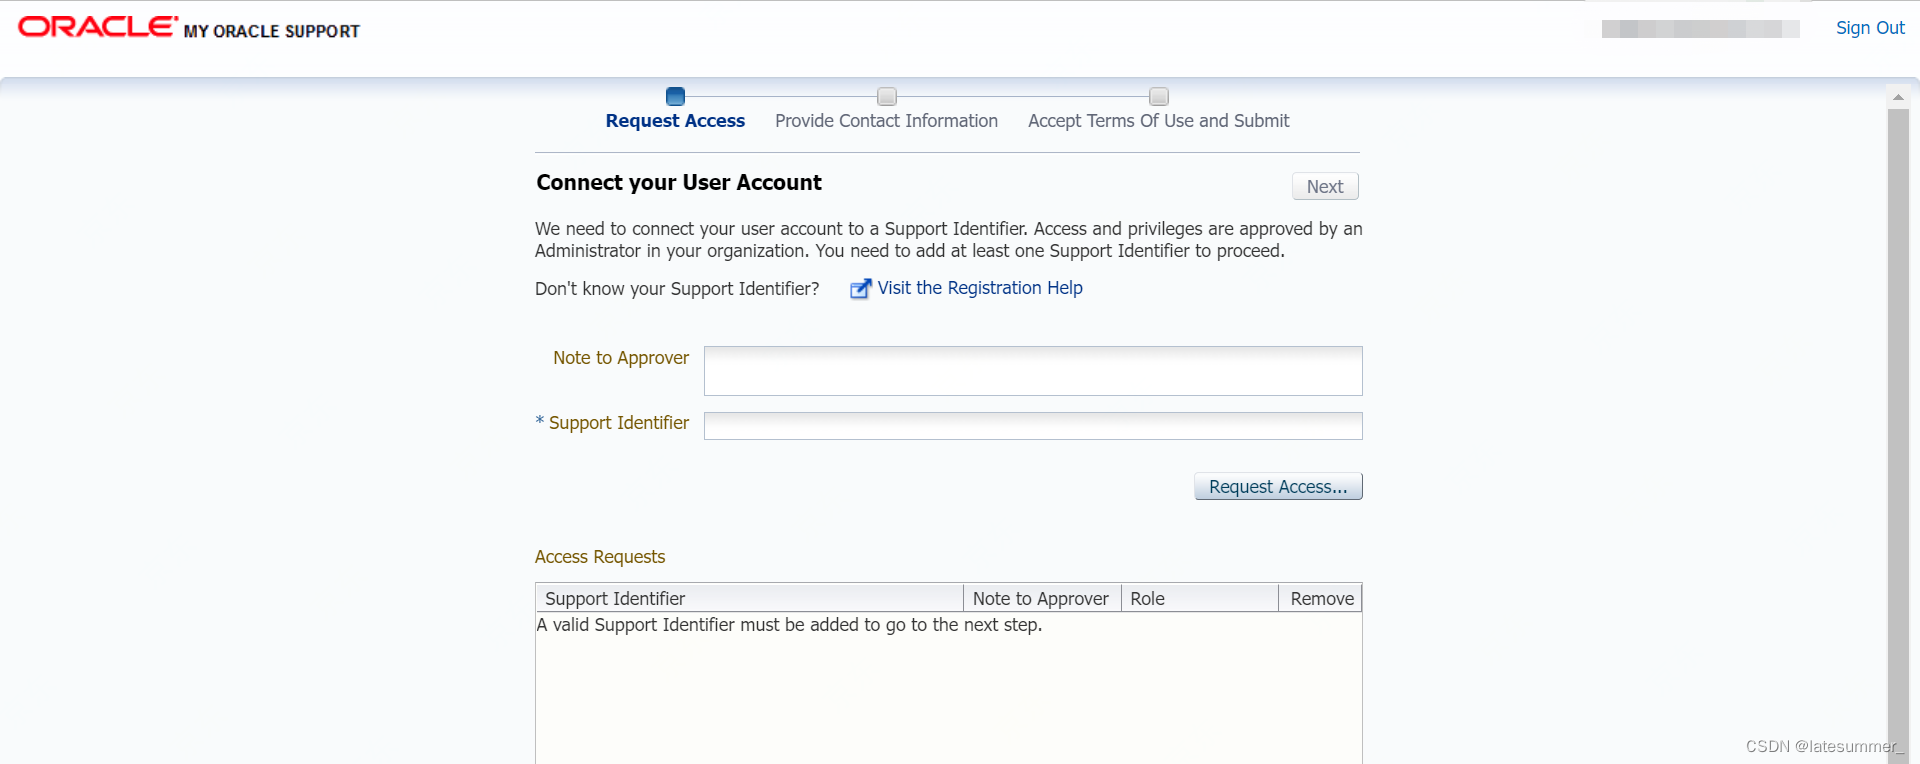Image resolution: width=1920 pixels, height=764 pixels.
Task: Click the Request Access... button
Action: [x=1278, y=487]
